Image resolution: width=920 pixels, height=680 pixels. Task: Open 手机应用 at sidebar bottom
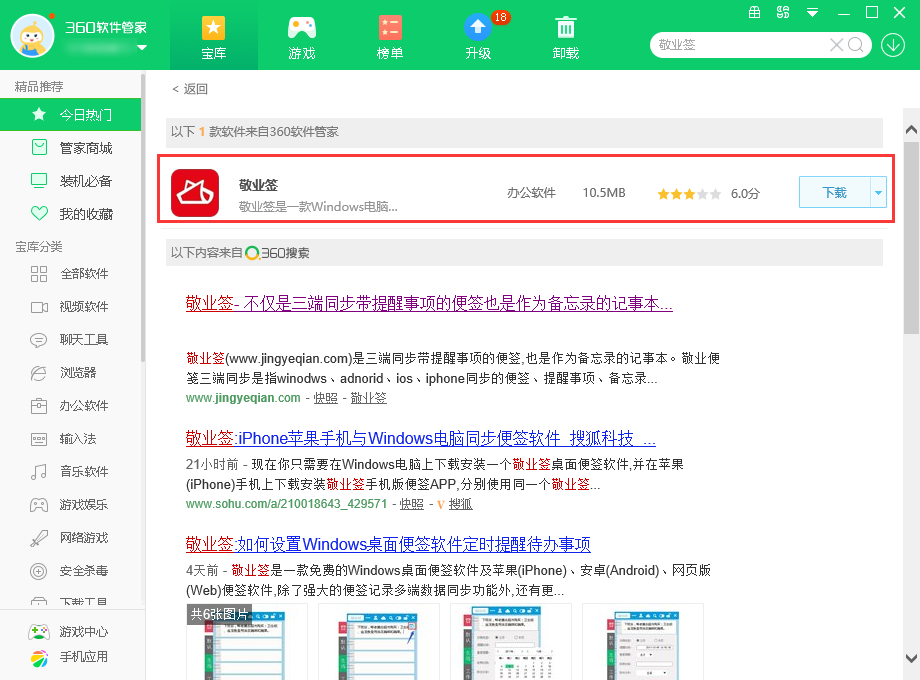pos(69,657)
